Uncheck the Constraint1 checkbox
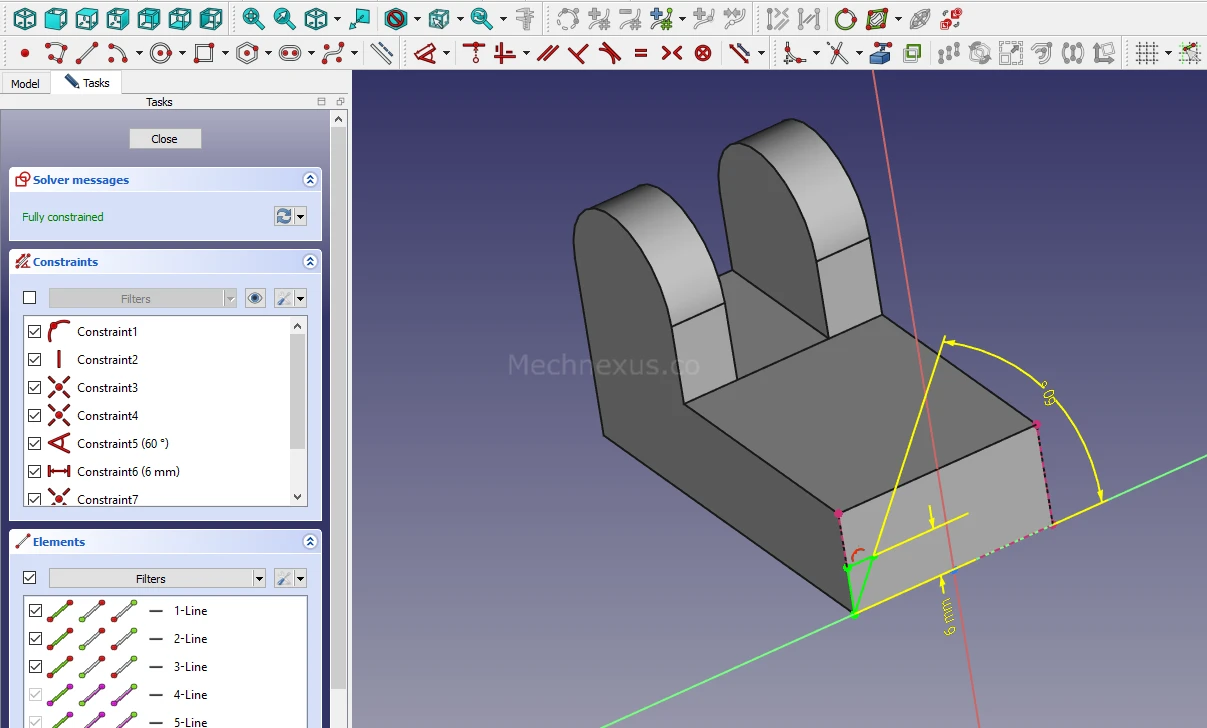The height and width of the screenshot is (728, 1207). coord(35,331)
